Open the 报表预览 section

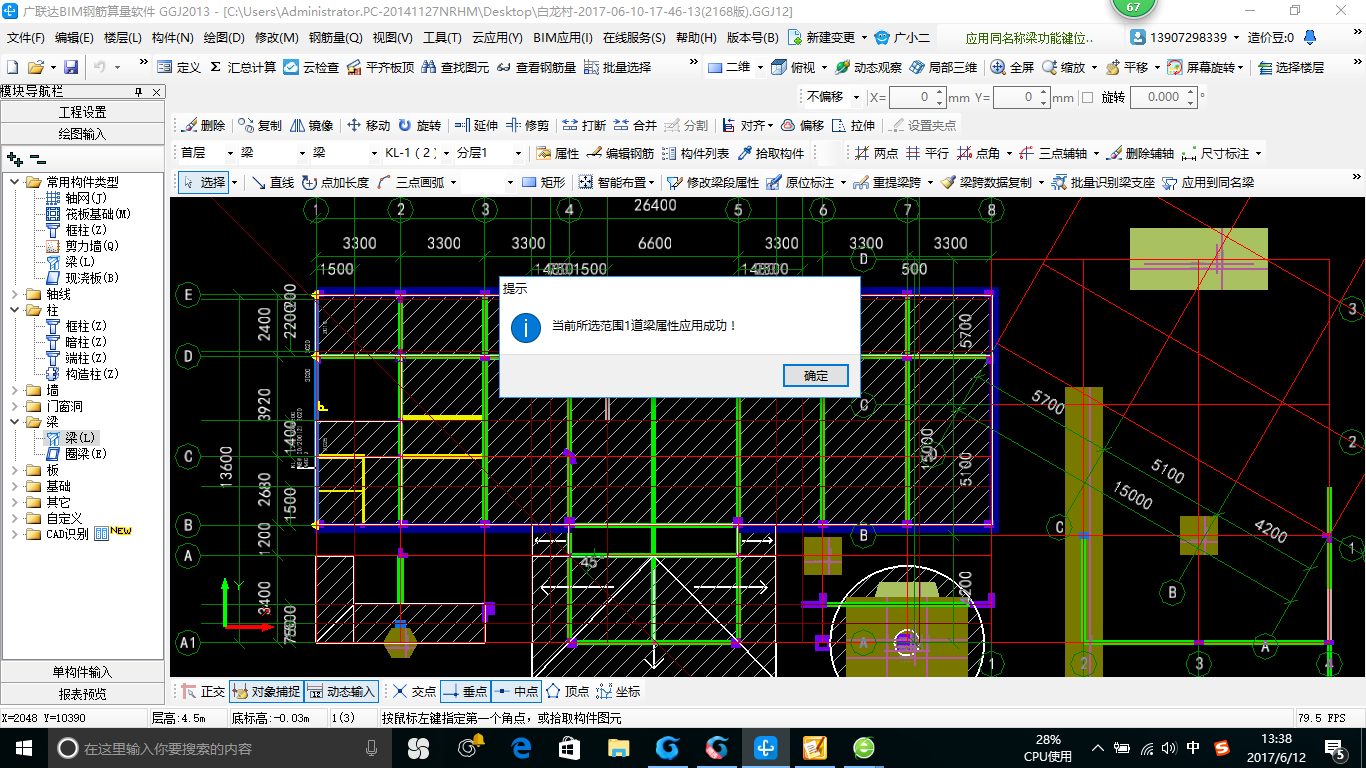[83, 693]
